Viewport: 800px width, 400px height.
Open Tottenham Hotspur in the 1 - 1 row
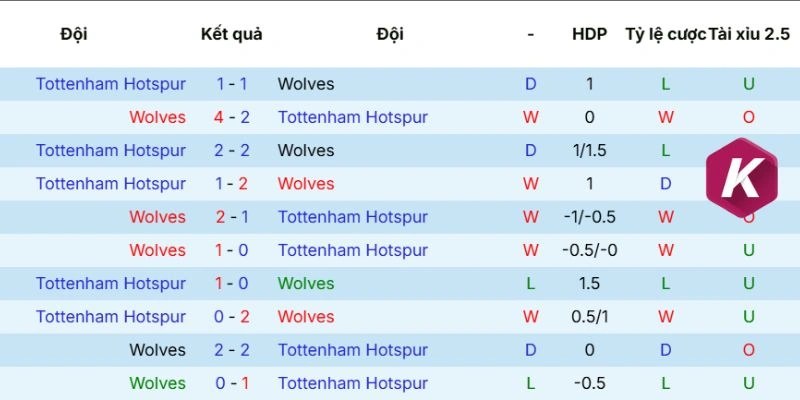click(x=110, y=84)
